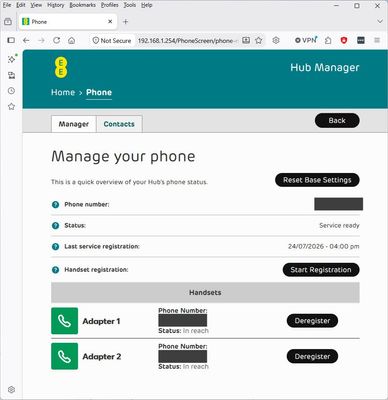
Task: Follow the Home breadcrumb link
Action: point(63,92)
